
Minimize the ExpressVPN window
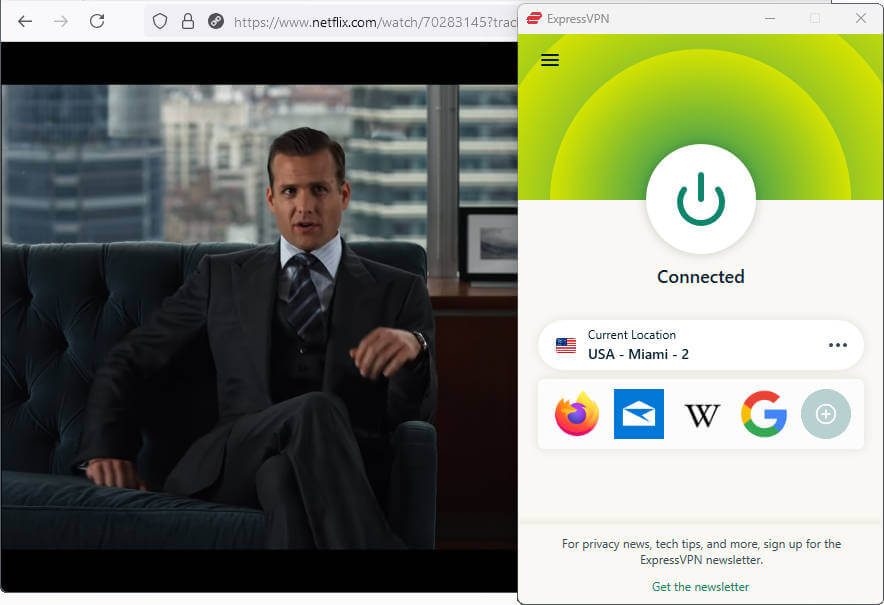[x=770, y=19]
